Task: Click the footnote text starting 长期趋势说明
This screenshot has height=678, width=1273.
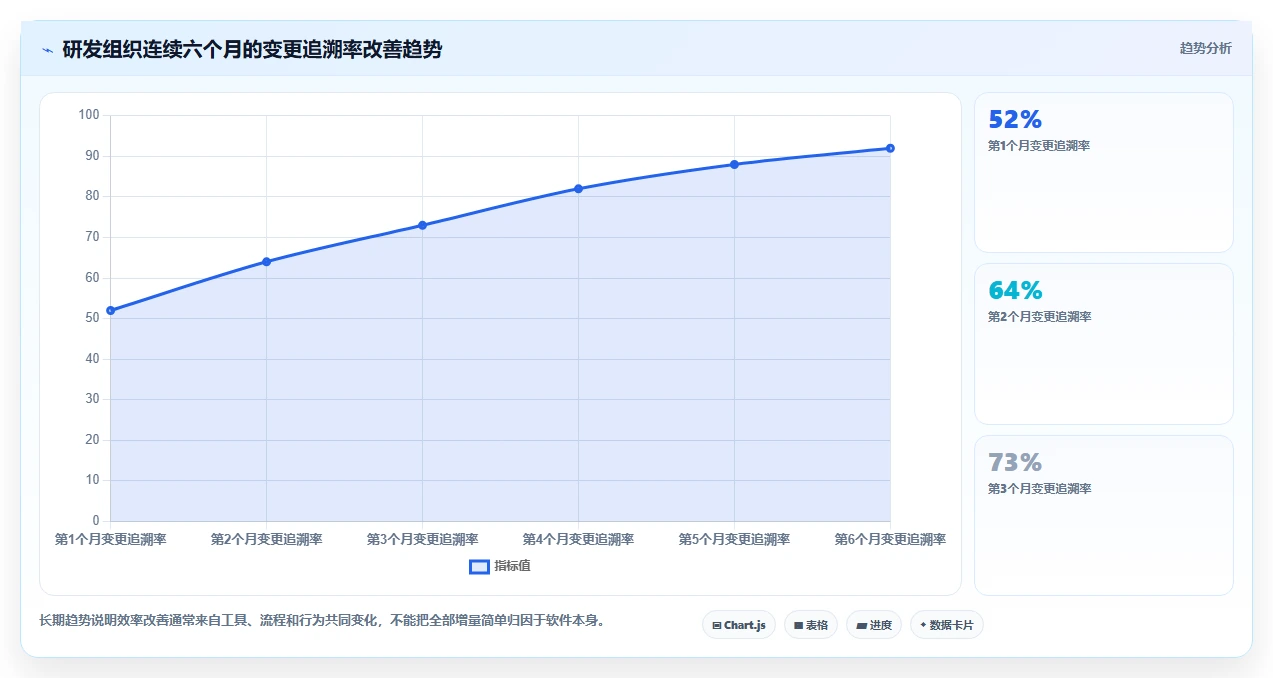Action: (x=322, y=621)
